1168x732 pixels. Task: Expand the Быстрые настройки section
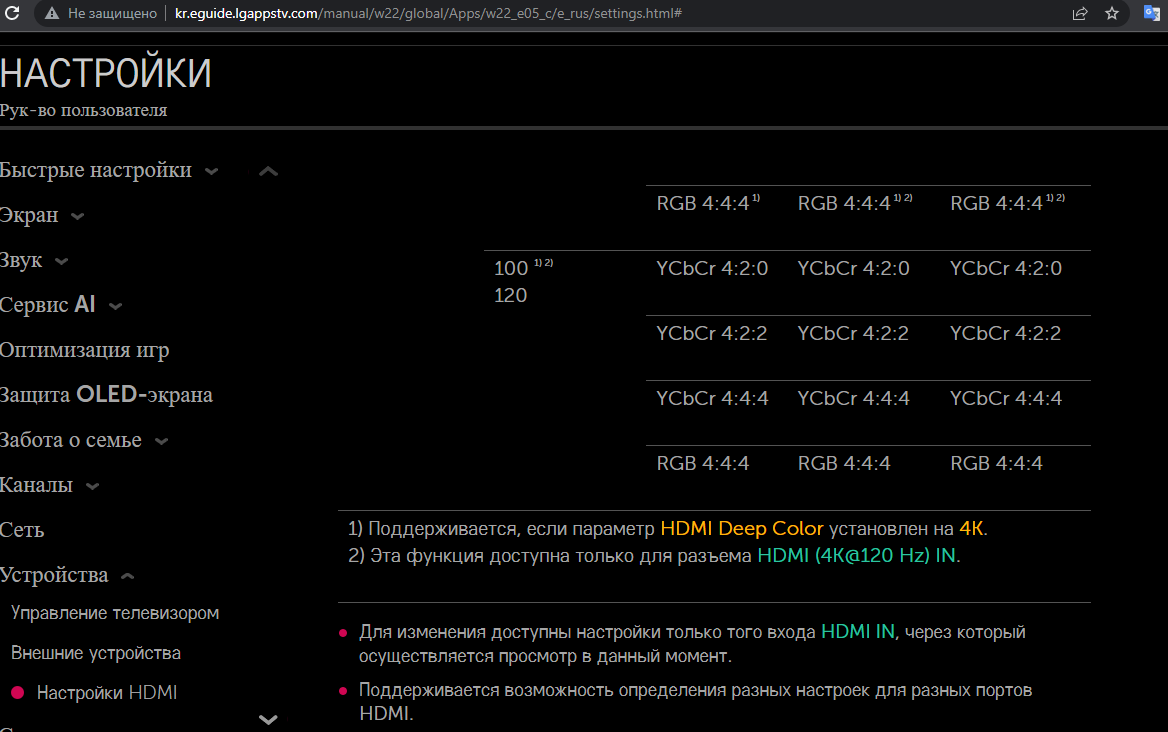point(211,171)
